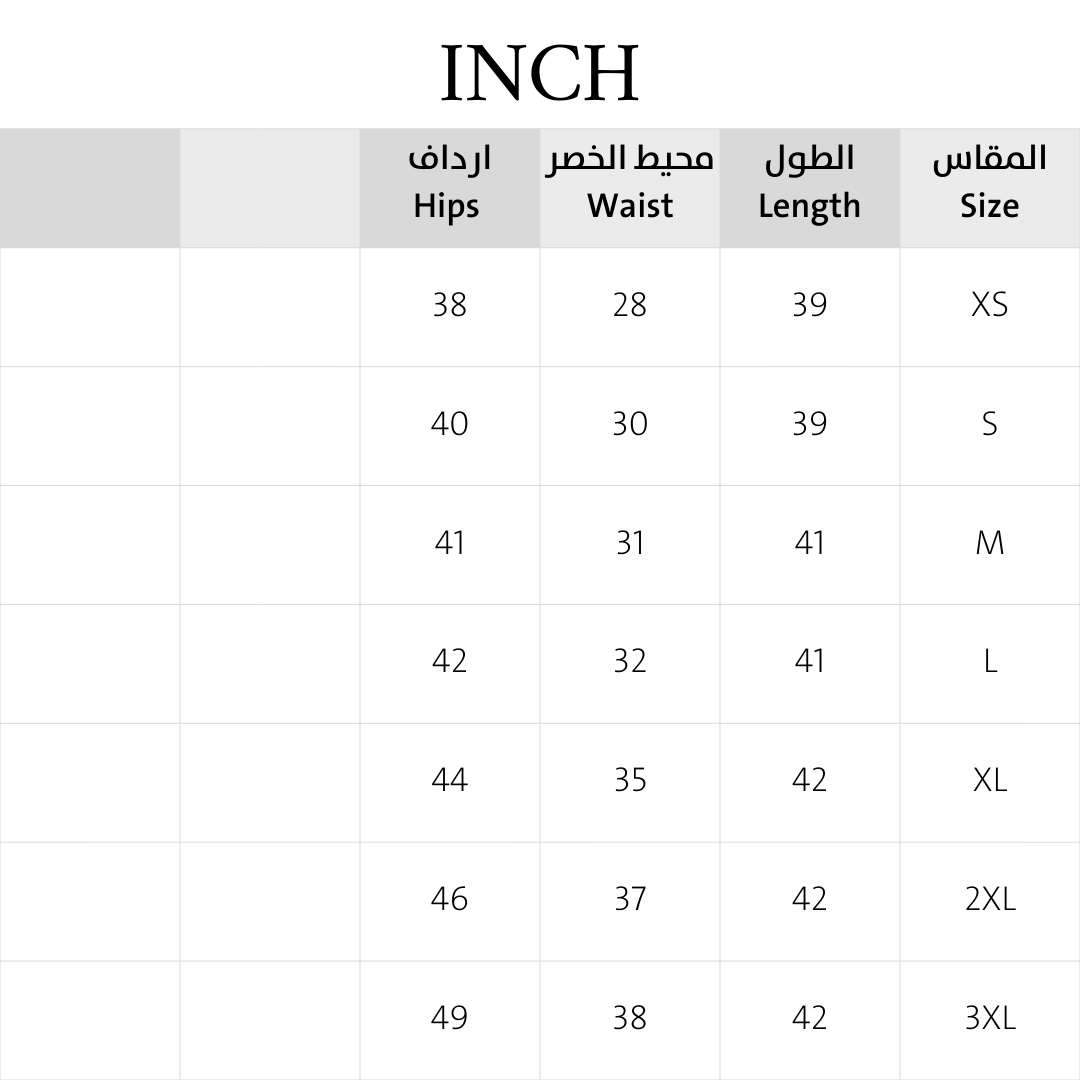Viewport: 1080px width, 1080px height.
Task: Click the M waist value 31
Action: coord(630,543)
